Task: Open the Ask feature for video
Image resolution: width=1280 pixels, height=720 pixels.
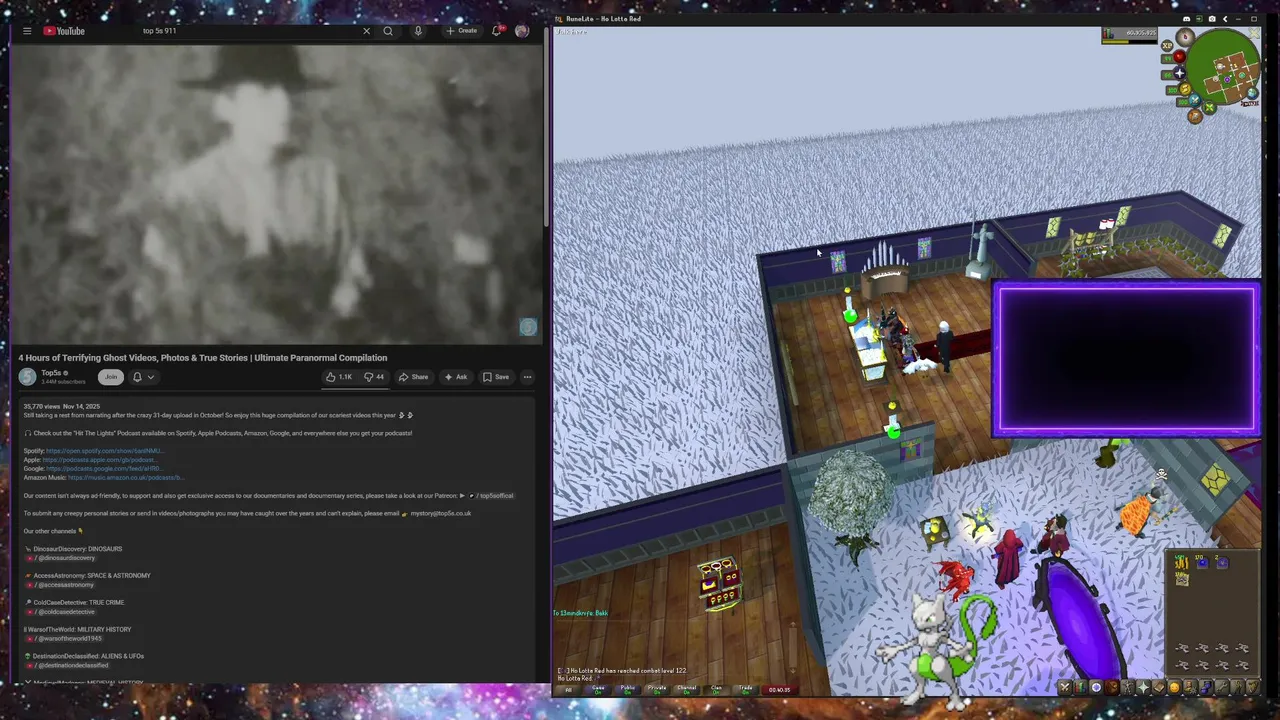Action: 455,377
